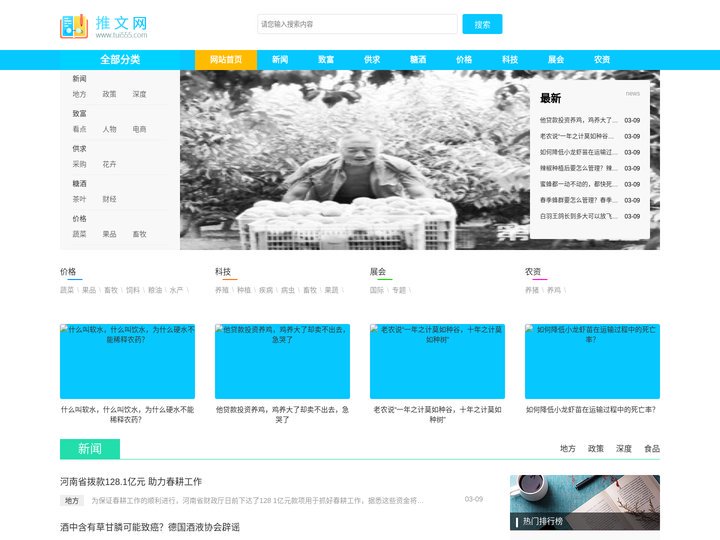This screenshot has height=540, width=720.
Task: Open the 老农说 article card image
Action: tap(437, 361)
